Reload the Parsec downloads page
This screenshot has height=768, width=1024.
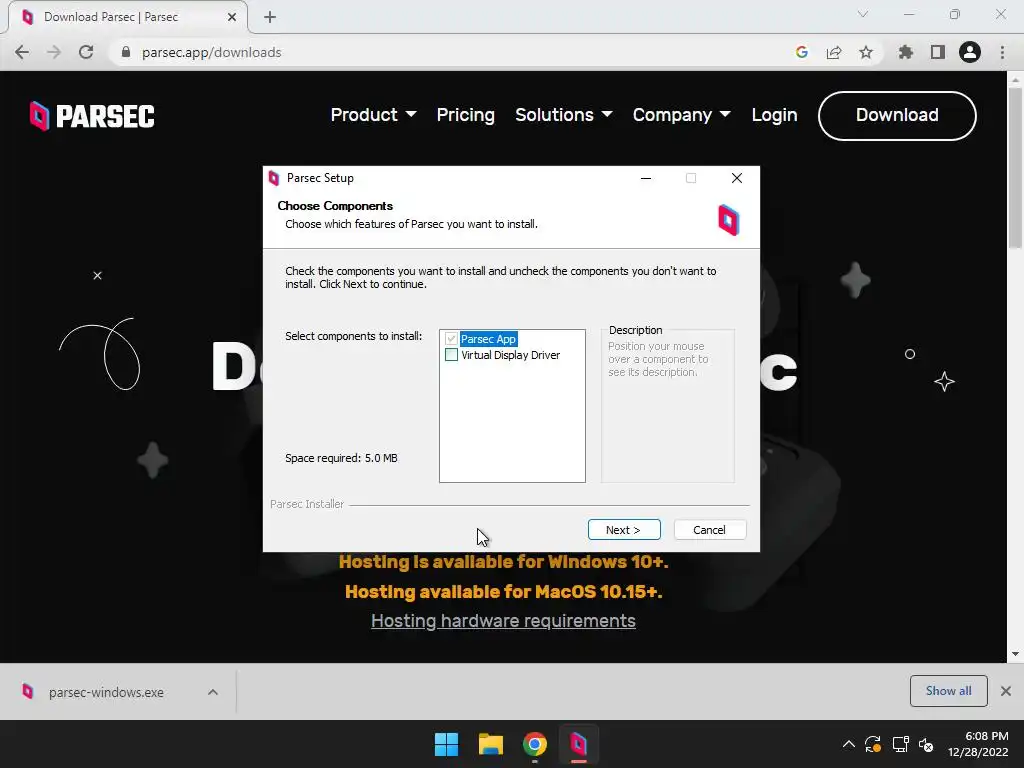click(86, 52)
